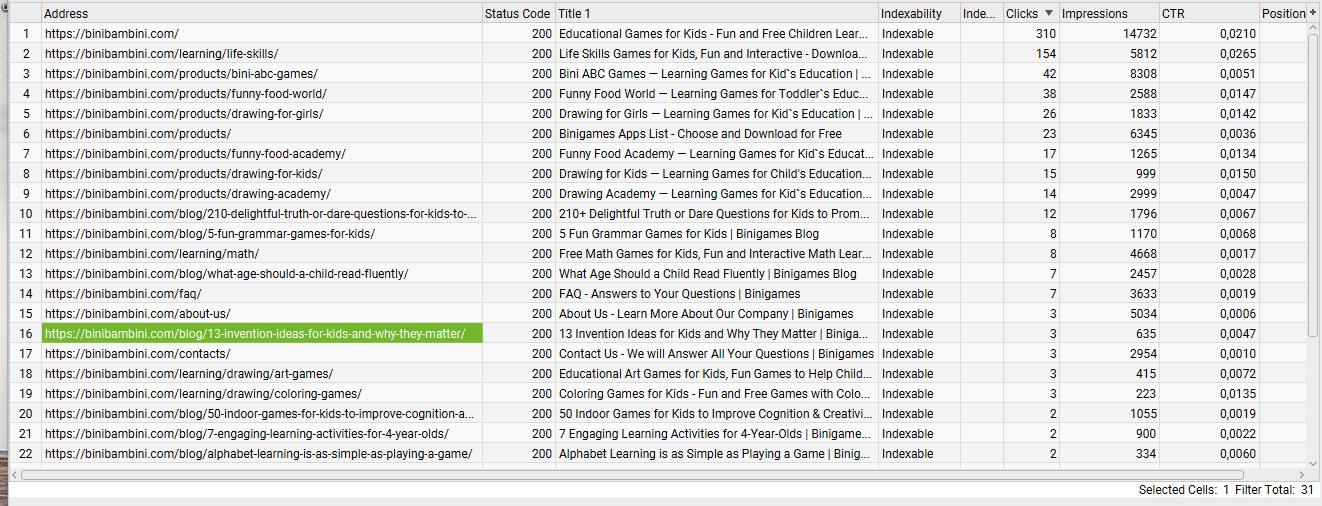Select the 210-delightful-truth-or-dare blog address

point(261,214)
